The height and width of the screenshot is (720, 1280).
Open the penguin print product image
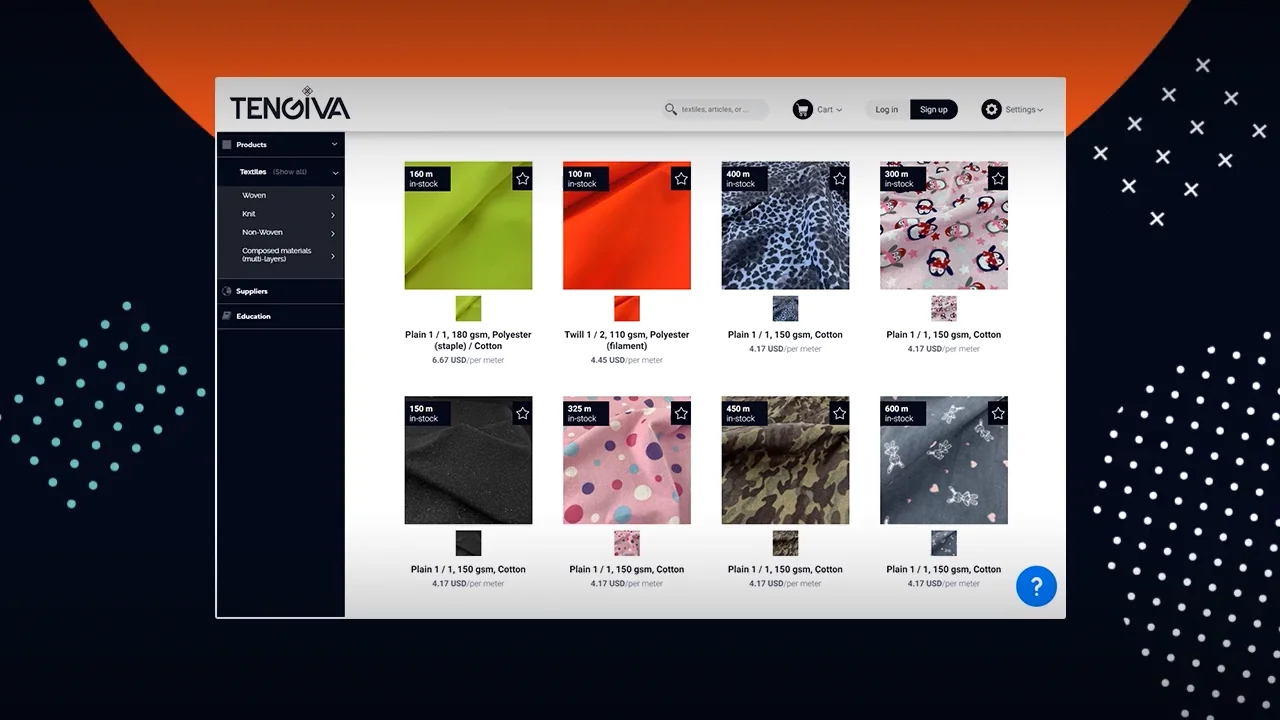pos(944,226)
